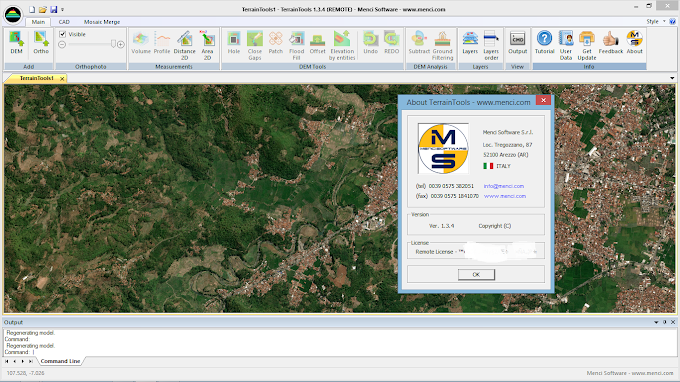Click OK in the About dialog

tap(476, 274)
